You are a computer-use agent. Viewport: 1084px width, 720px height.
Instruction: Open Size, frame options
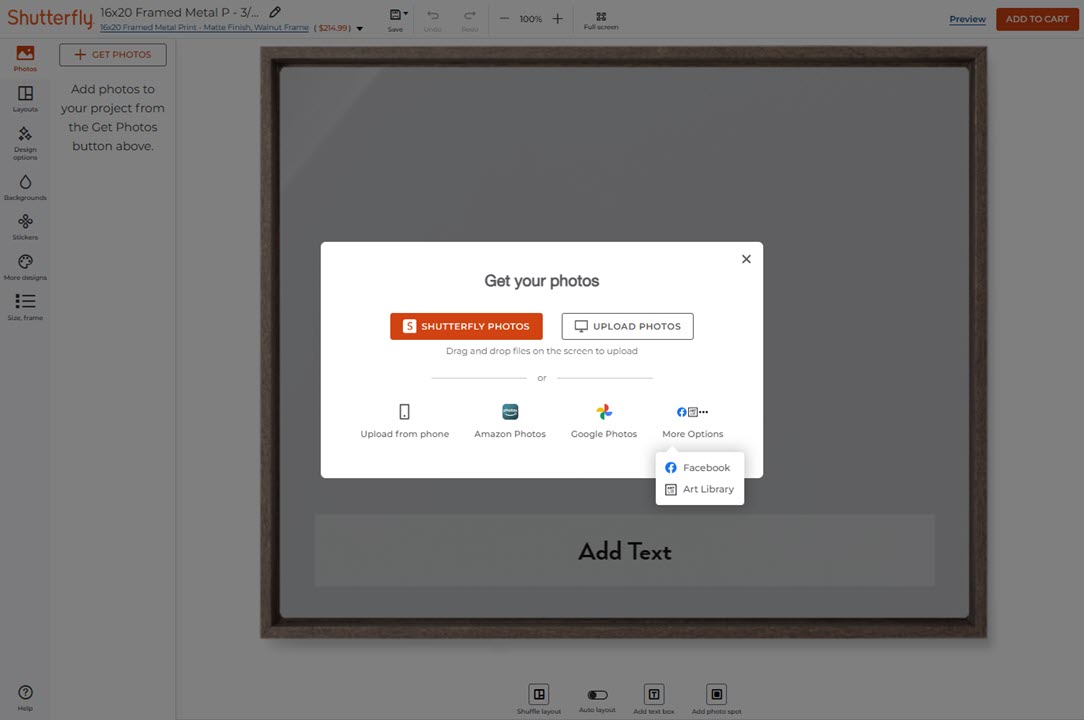(25, 307)
